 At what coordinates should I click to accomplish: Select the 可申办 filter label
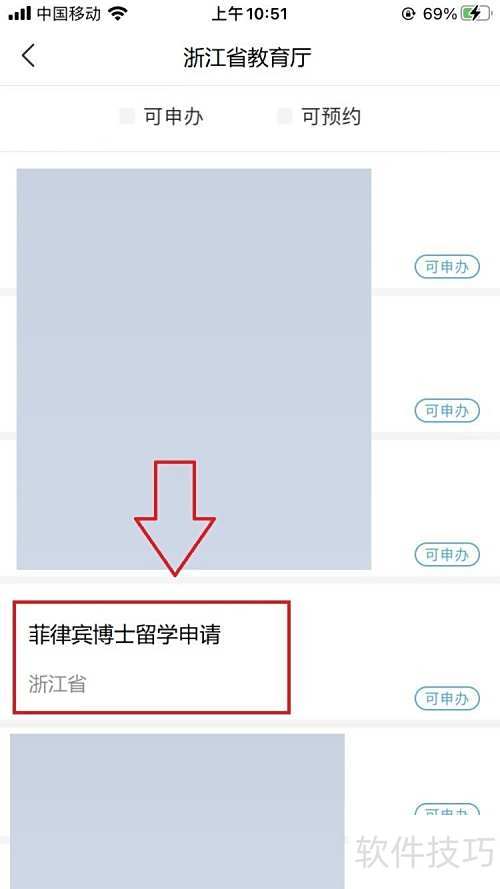[x=173, y=117]
